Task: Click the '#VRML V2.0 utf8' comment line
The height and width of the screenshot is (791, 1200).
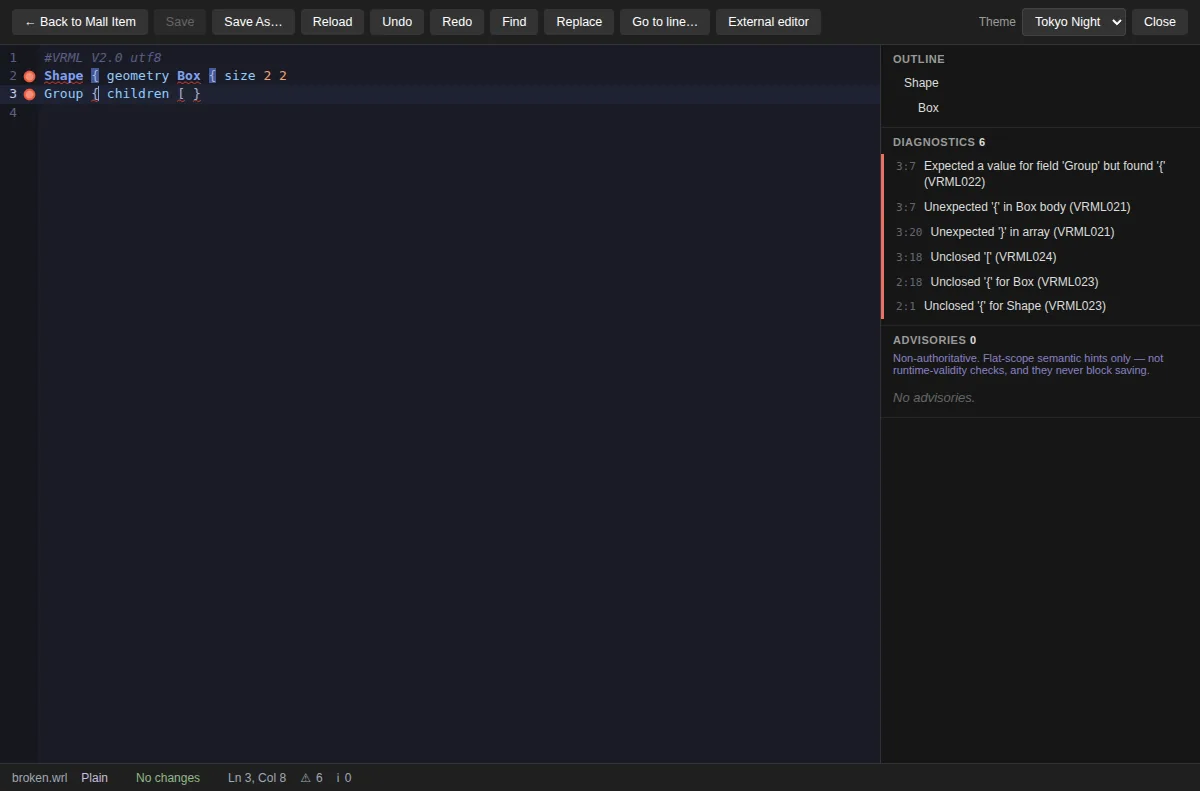Action: pos(102,58)
